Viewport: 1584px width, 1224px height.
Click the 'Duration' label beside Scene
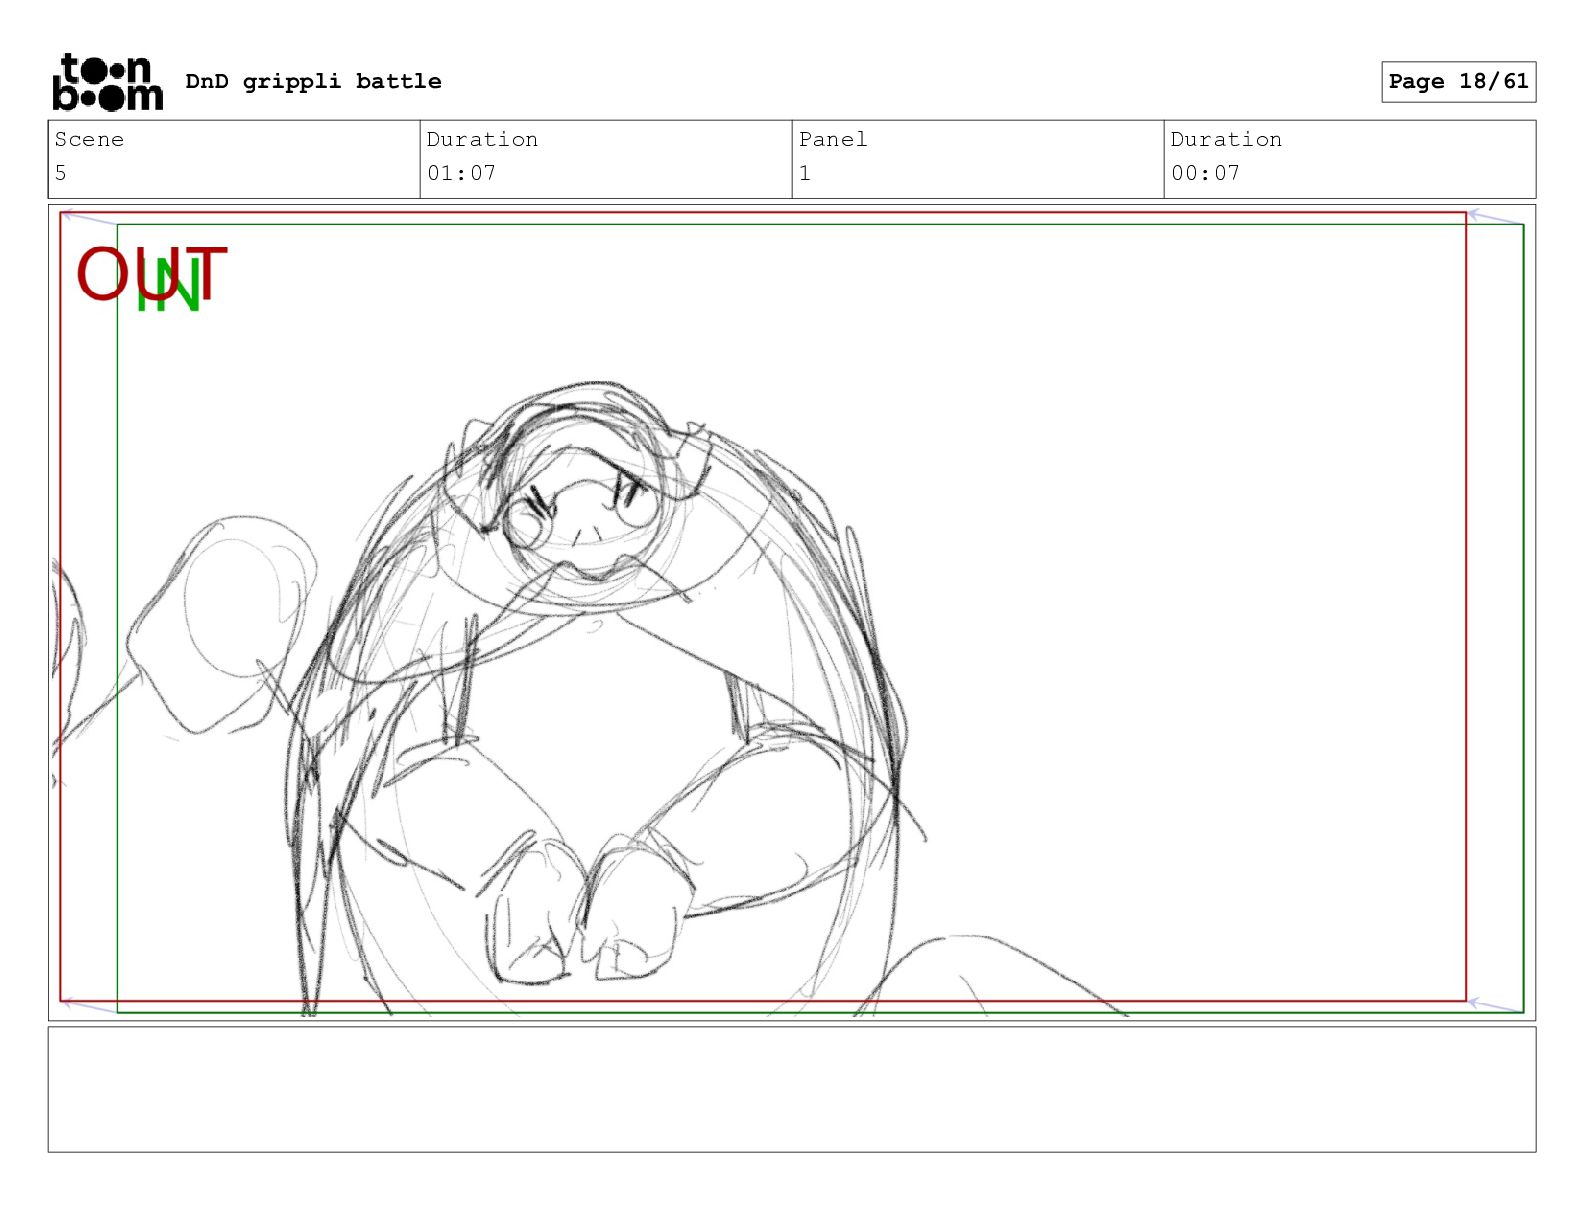[x=482, y=139]
